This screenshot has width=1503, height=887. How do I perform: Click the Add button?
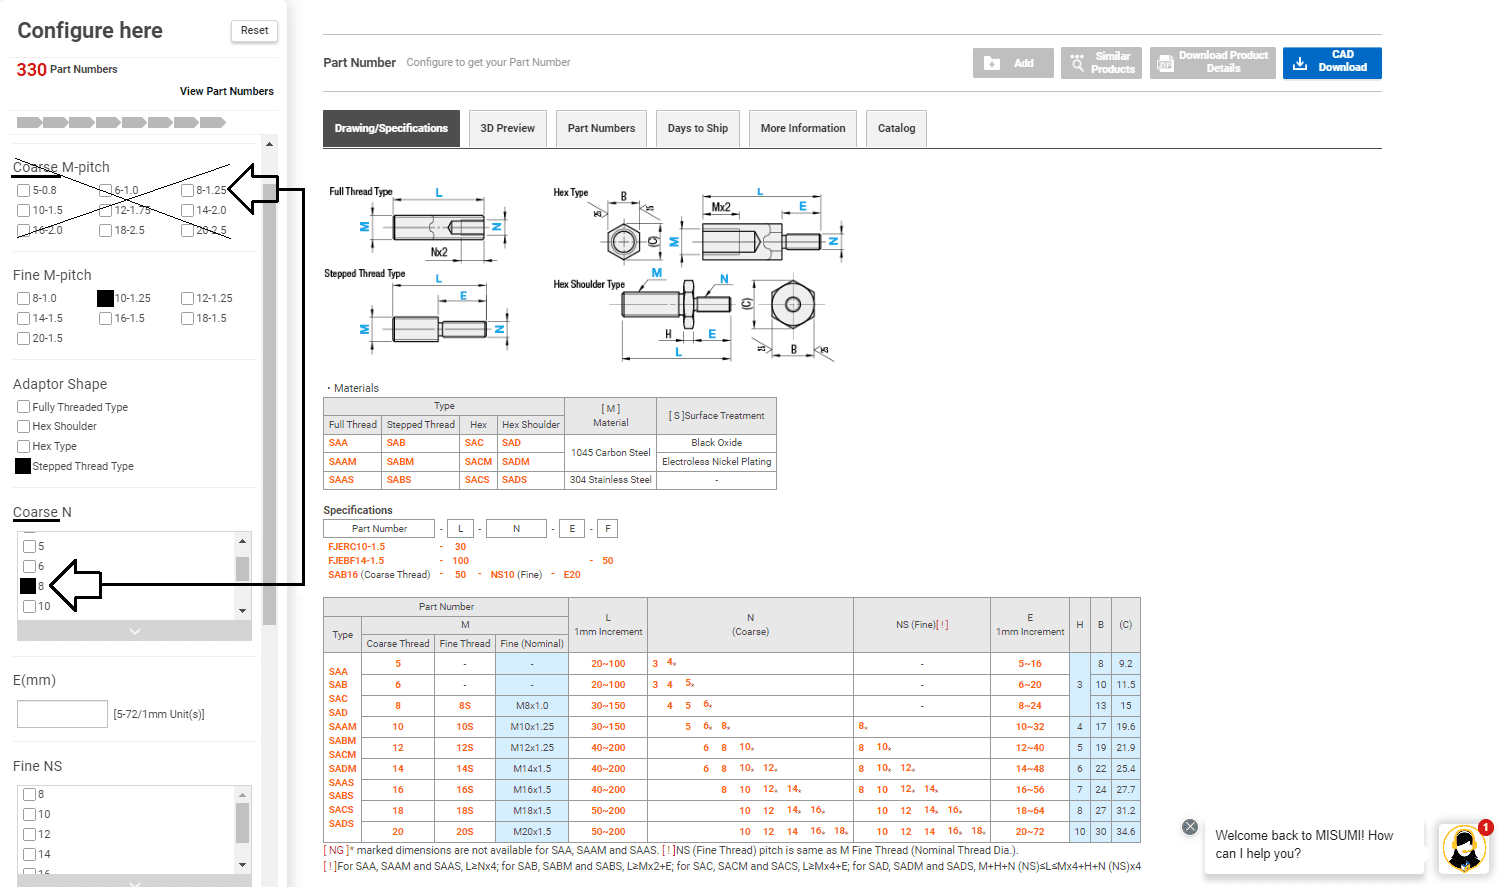point(1013,62)
